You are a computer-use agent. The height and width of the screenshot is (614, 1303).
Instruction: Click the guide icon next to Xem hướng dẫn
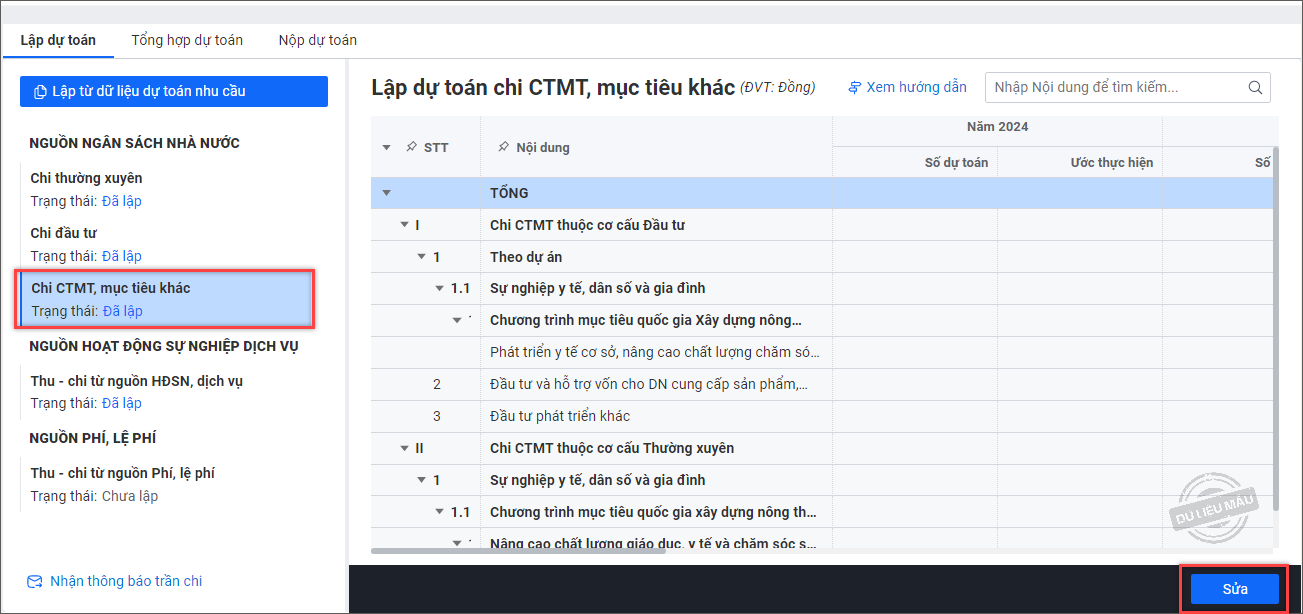point(854,87)
